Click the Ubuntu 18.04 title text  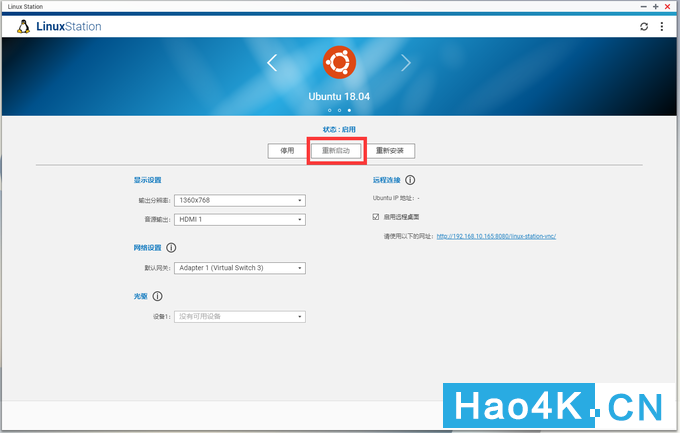pyautogui.click(x=339, y=96)
